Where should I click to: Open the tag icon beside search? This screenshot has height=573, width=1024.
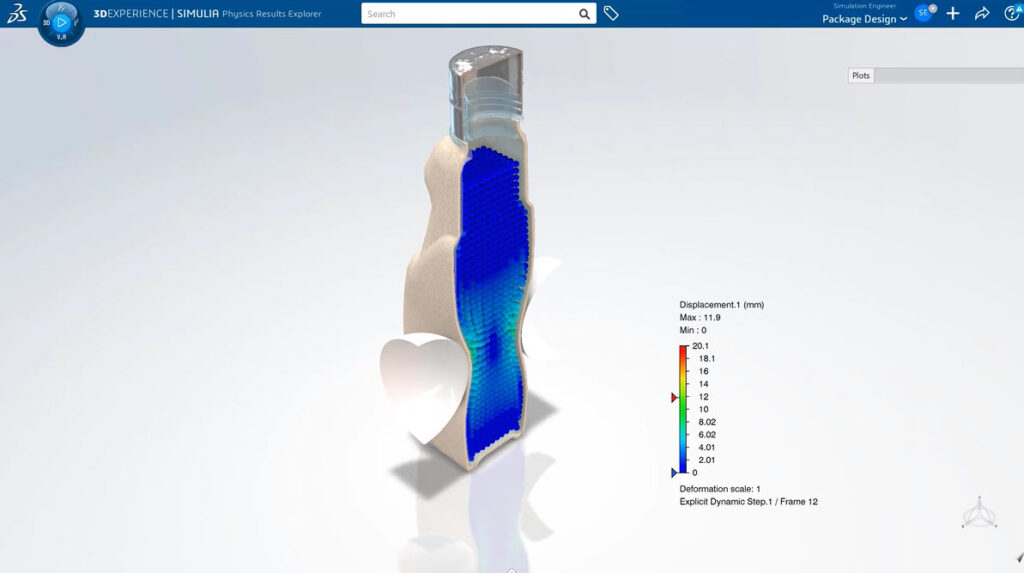pos(611,14)
